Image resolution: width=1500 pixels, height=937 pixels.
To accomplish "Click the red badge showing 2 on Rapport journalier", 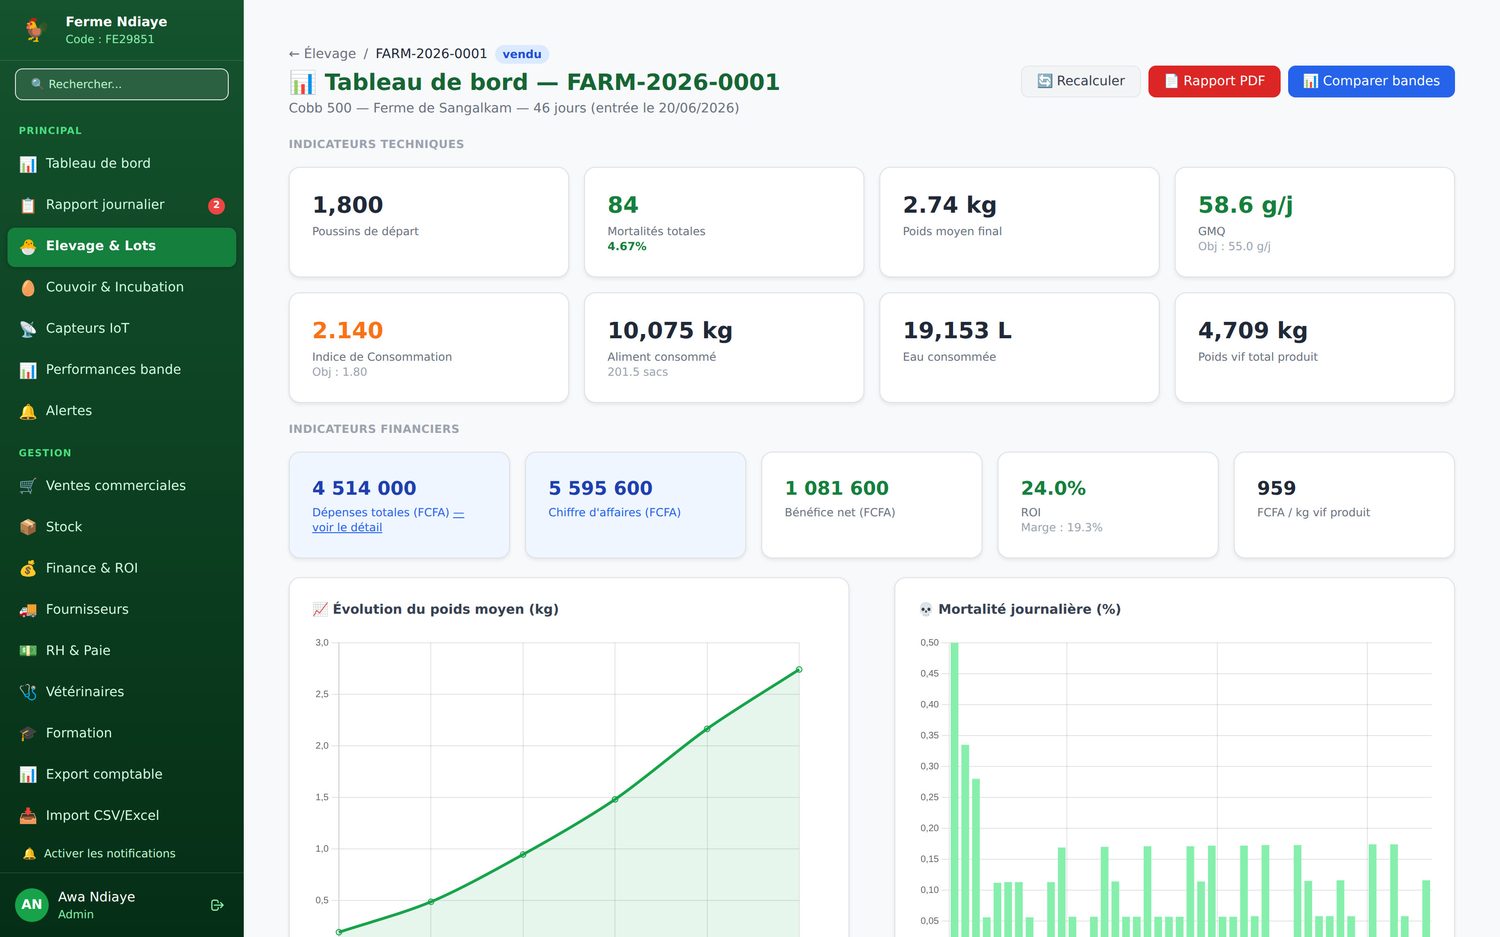I will pos(216,205).
